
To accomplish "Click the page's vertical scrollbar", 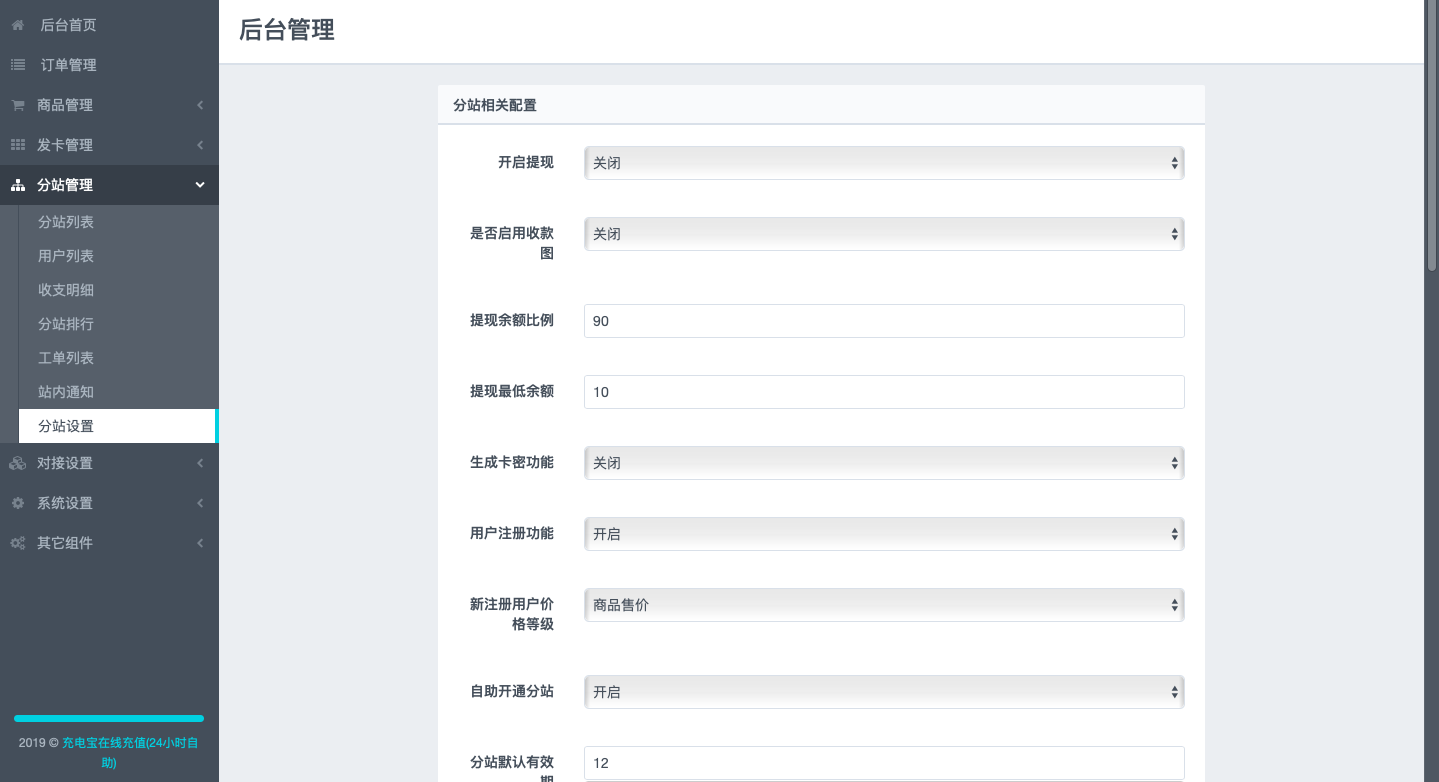I will tap(1431, 140).
